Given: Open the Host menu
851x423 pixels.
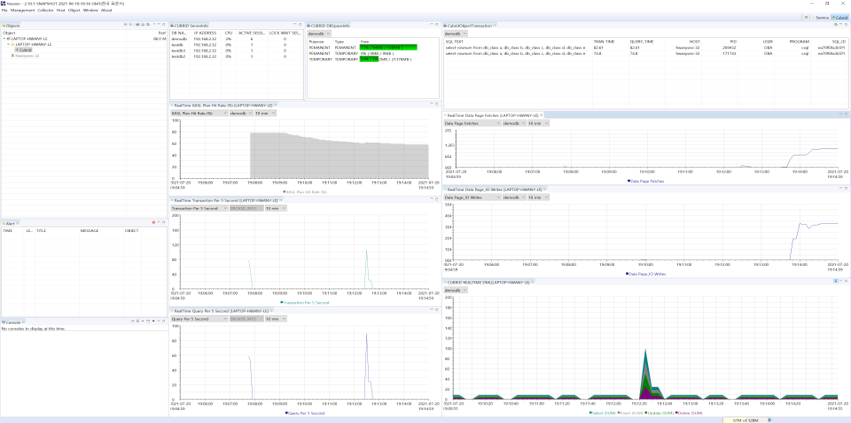Looking at the screenshot, I should pos(61,10).
